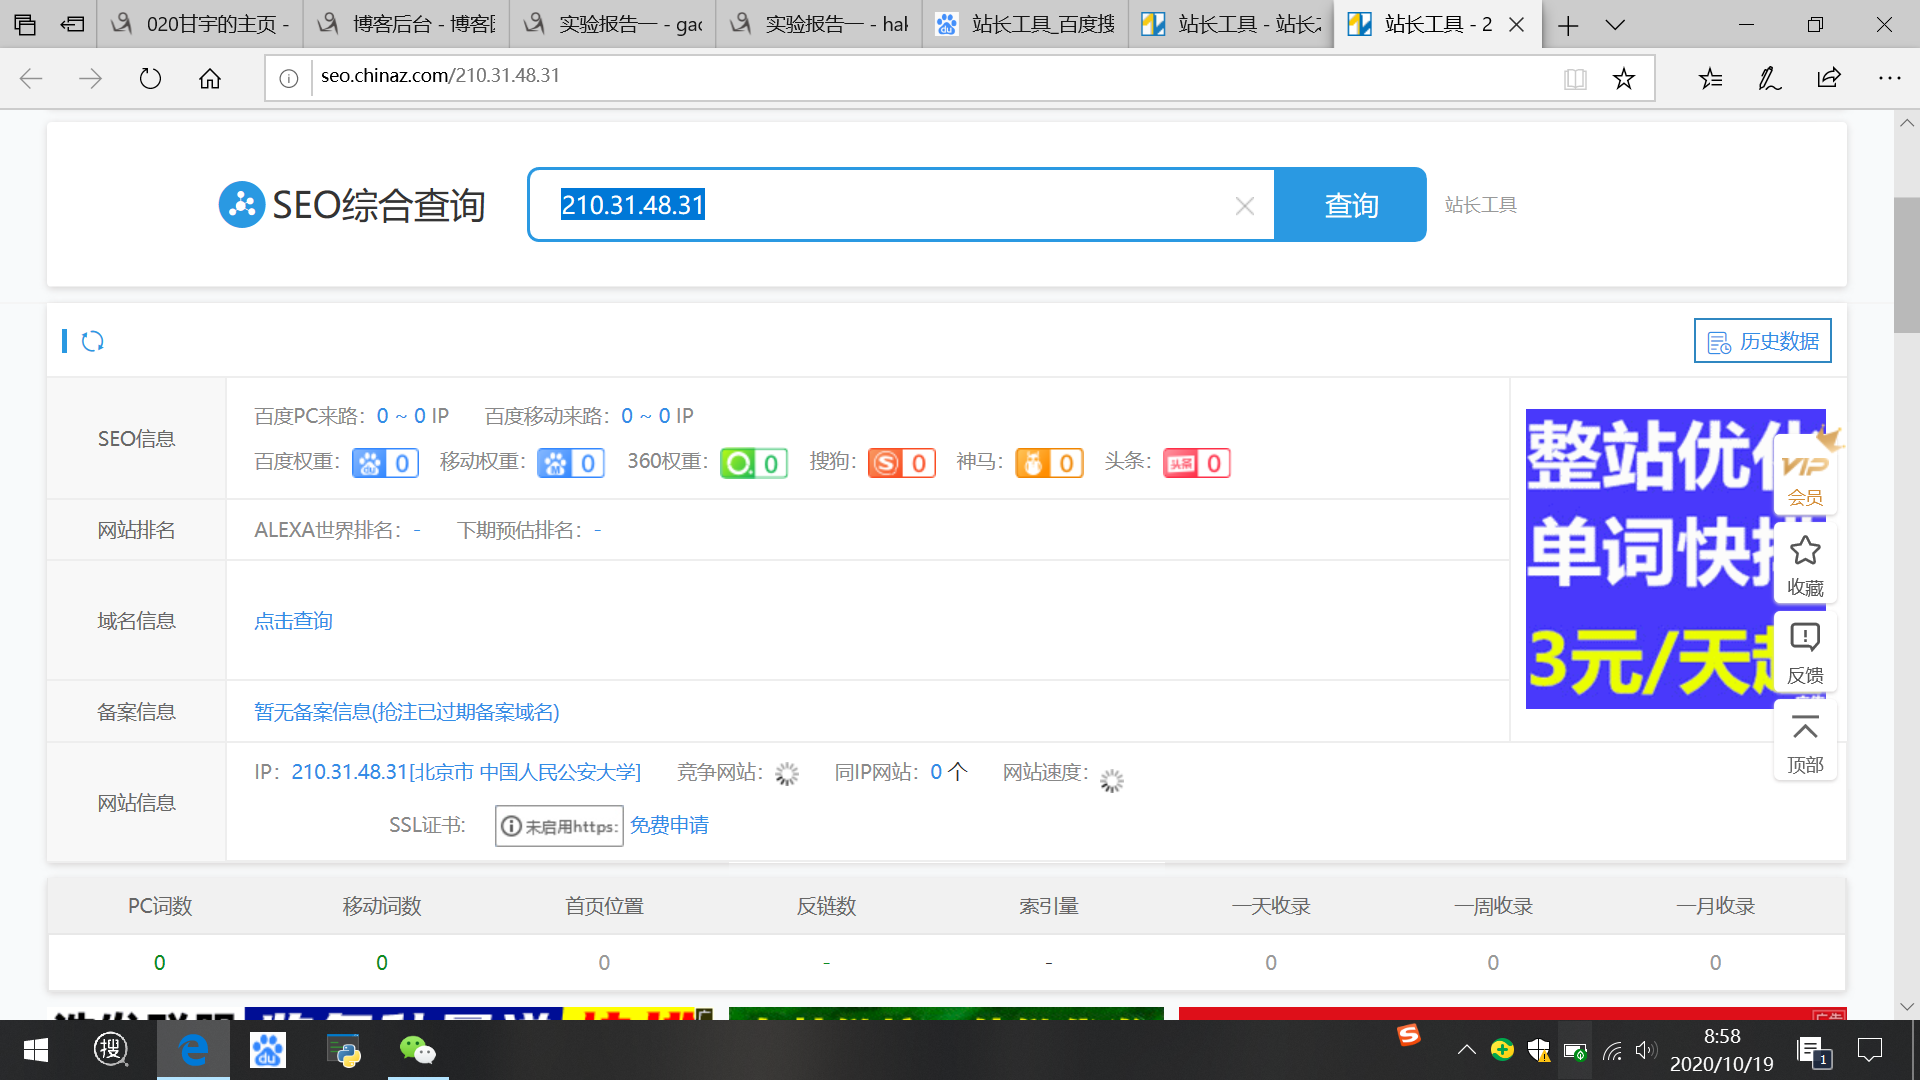1920x1080 pixels.
Task: Open the 360权重 badge icon
Action: pos(753,463)
